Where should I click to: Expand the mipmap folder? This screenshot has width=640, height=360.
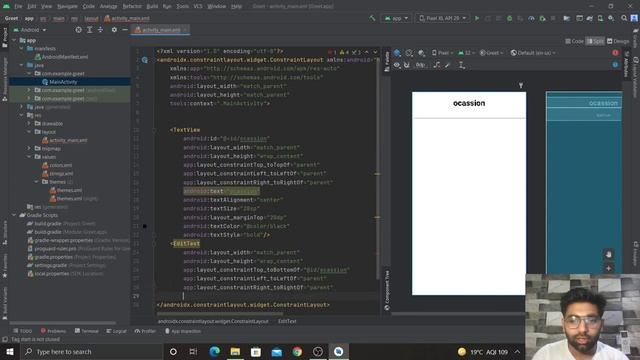click(x=29, y=149)
